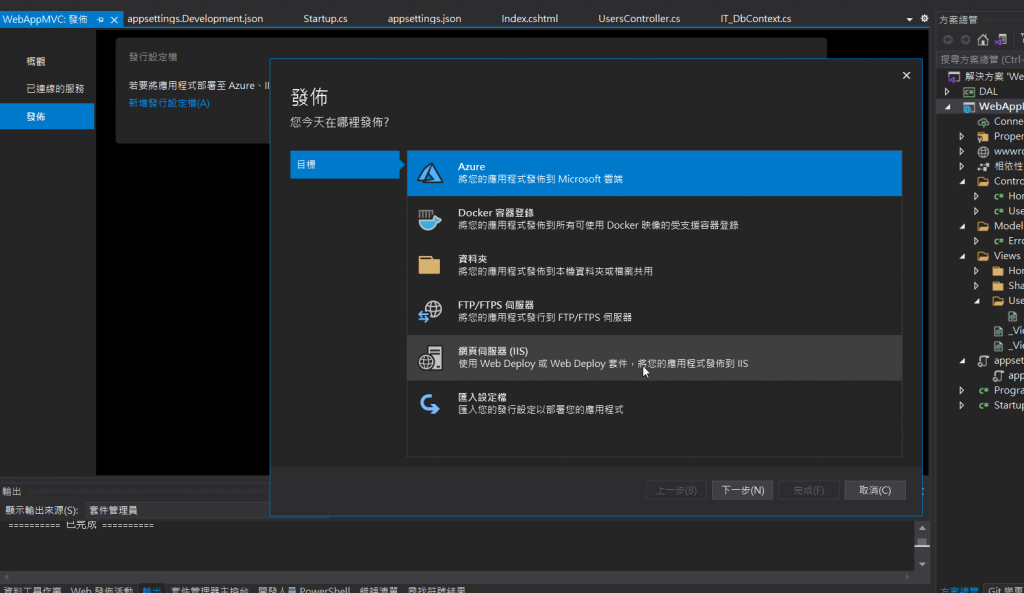
Task: Select the FTP/FTPS globe icon target
Action: [x=430, y=312]
